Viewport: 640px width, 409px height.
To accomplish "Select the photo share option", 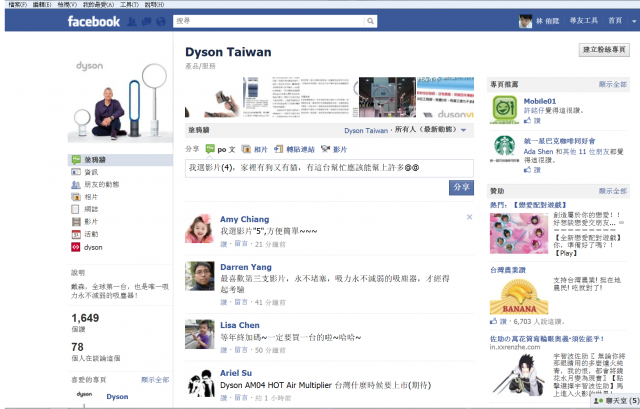I will (x=255, y=149).
